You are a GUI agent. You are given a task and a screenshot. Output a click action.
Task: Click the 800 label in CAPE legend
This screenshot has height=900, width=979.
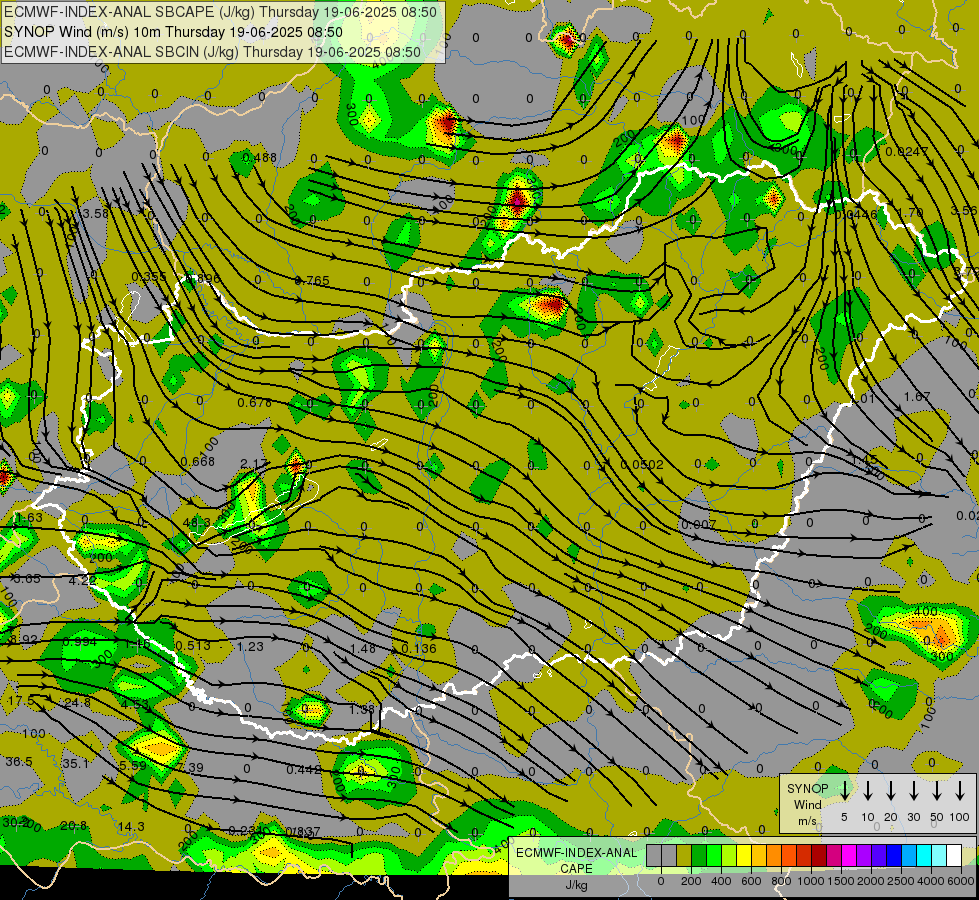[781, 881]
